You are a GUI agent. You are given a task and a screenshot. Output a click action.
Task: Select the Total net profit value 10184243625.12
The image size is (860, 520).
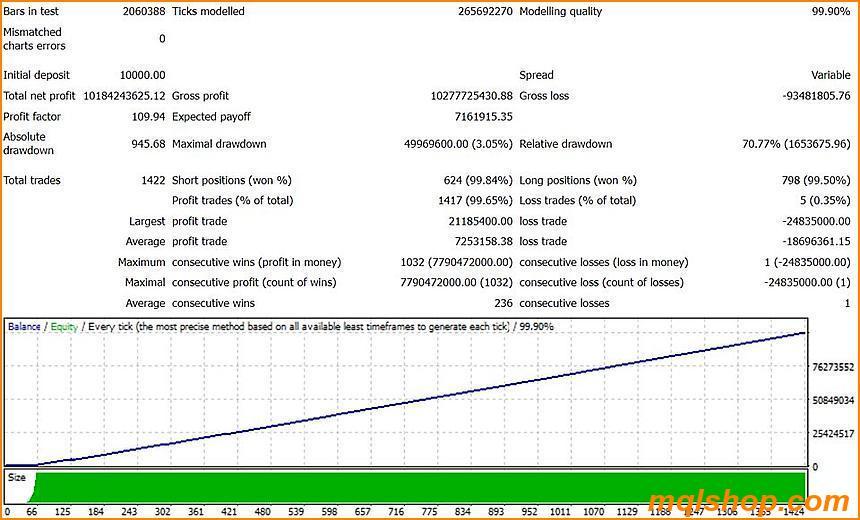click(x=124, y=96)
